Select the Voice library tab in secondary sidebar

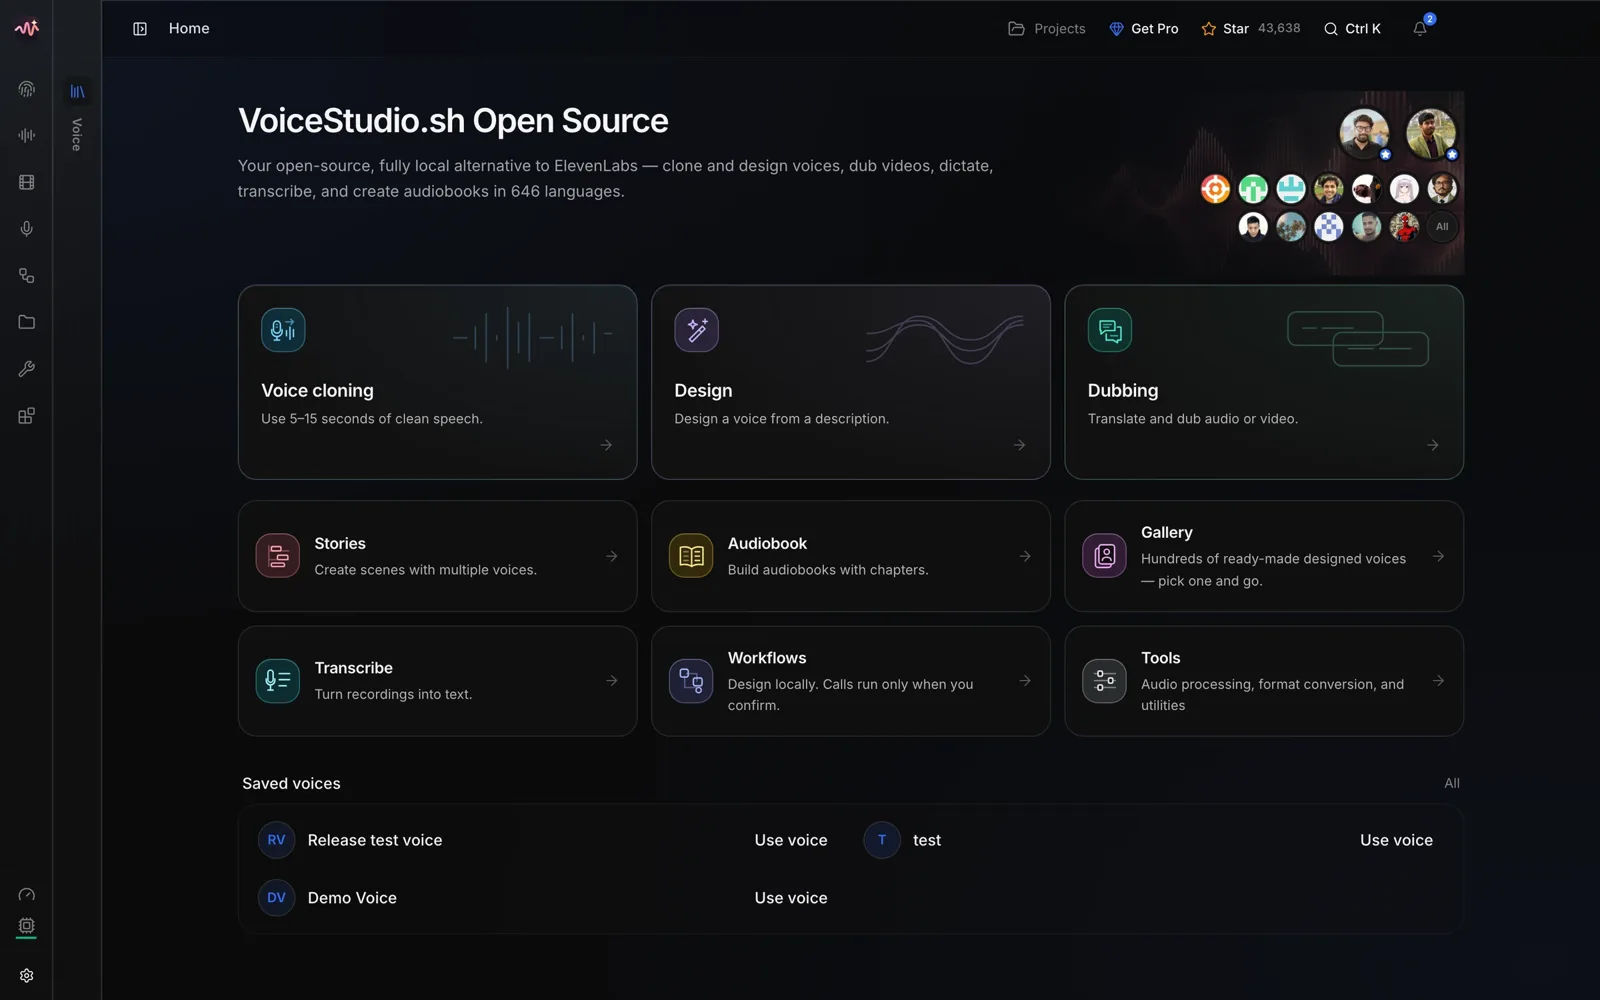click(x=77, y=92)
